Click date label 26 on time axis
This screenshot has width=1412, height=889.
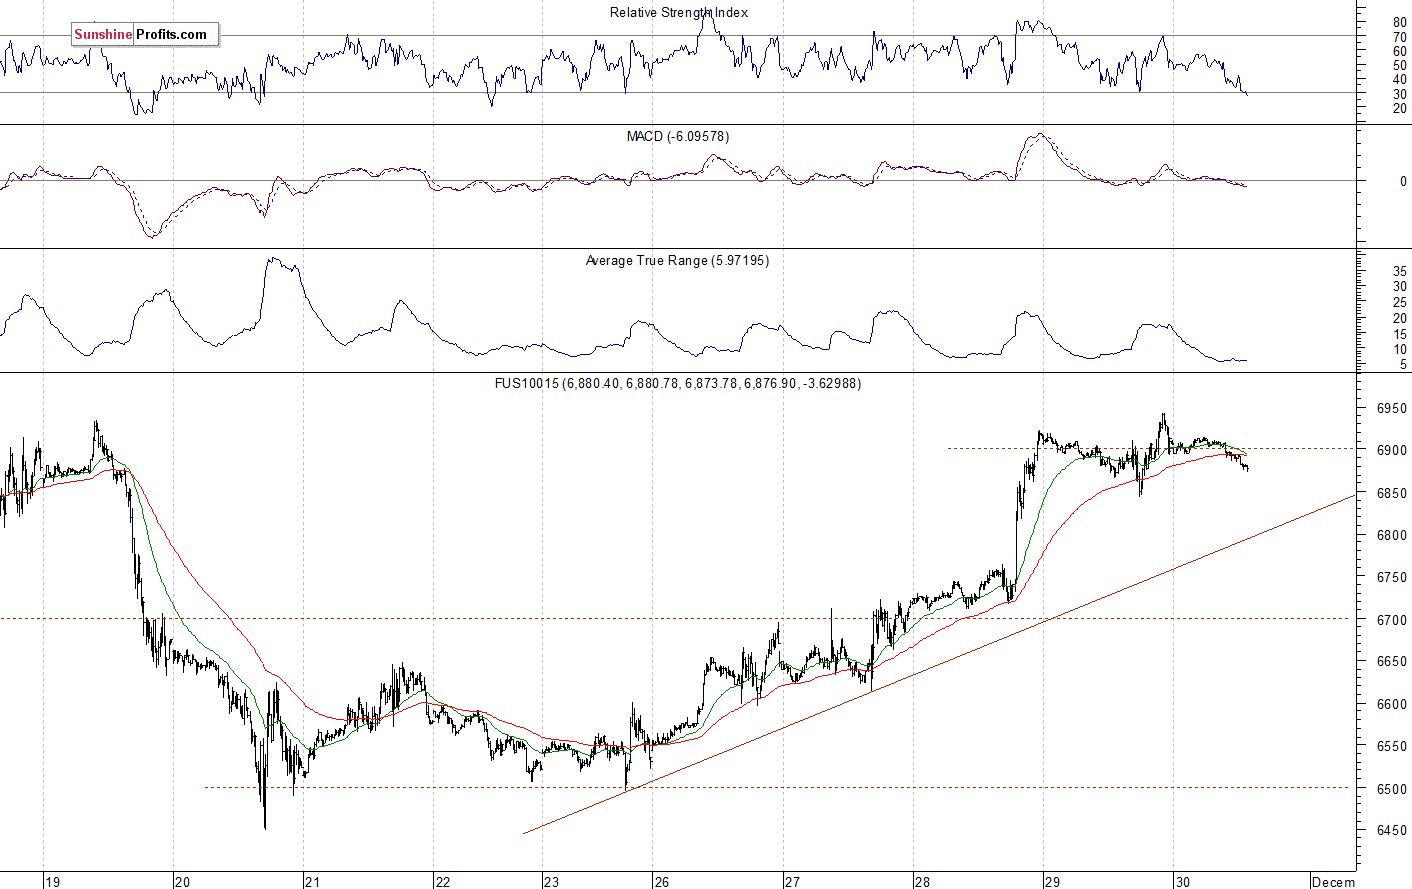(661, 882)
